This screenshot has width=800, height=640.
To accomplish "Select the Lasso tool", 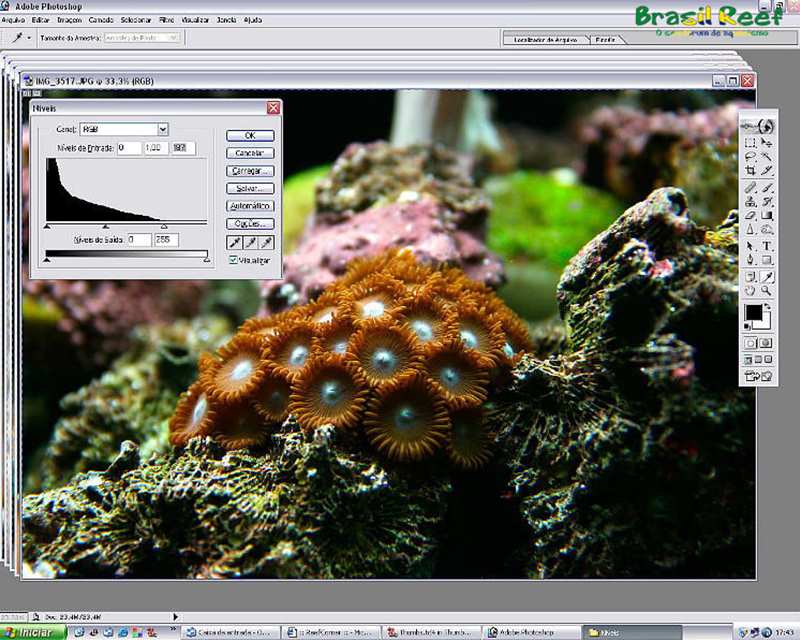I will 750,157.
